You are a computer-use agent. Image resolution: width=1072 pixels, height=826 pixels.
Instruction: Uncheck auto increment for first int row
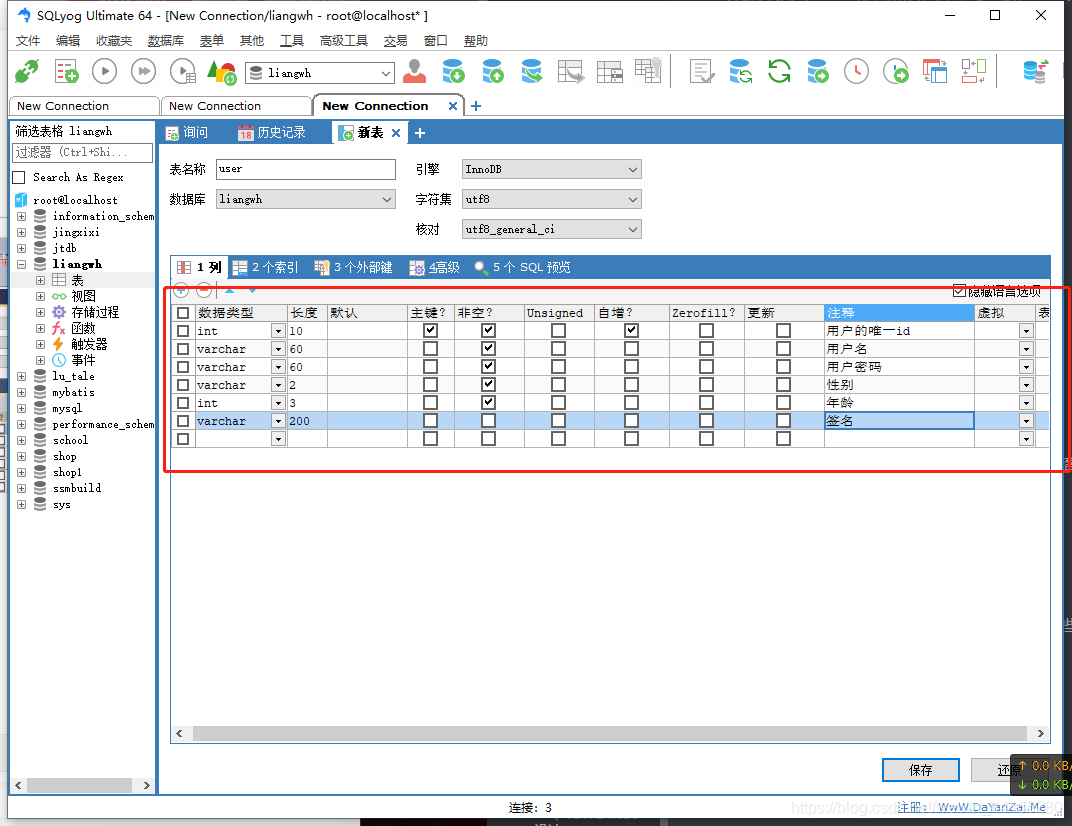tap(631, 330)
